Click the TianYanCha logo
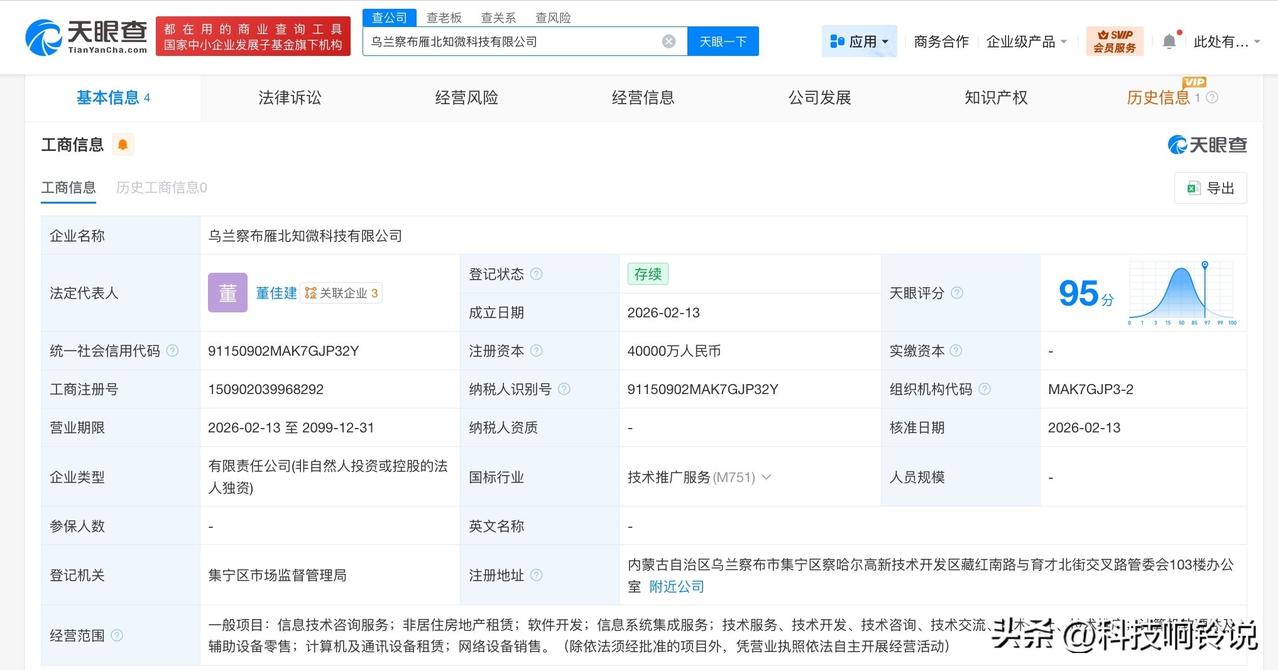Image resolution: width=1278 pixels, height=670 pixels. (x=87, y=37)
